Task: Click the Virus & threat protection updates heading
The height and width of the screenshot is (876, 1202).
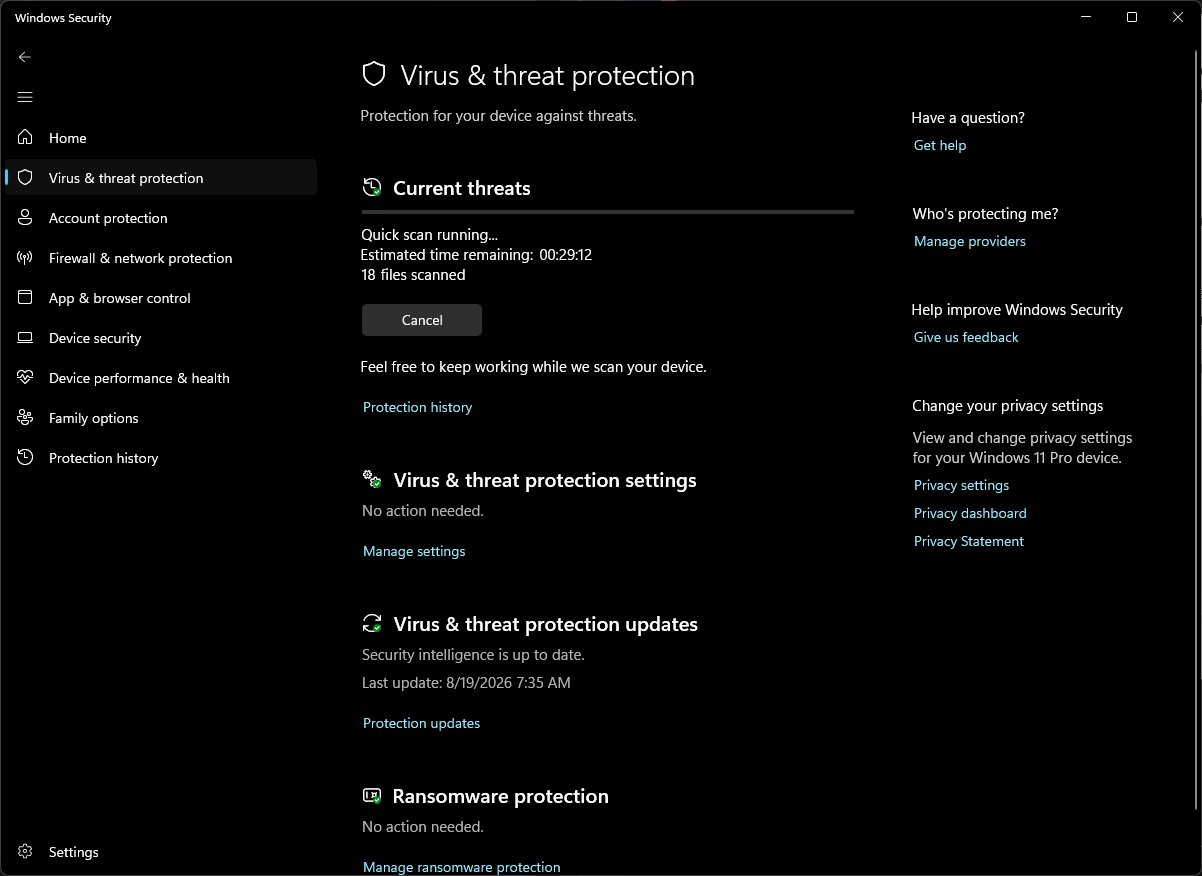Action: click(546, 624)
